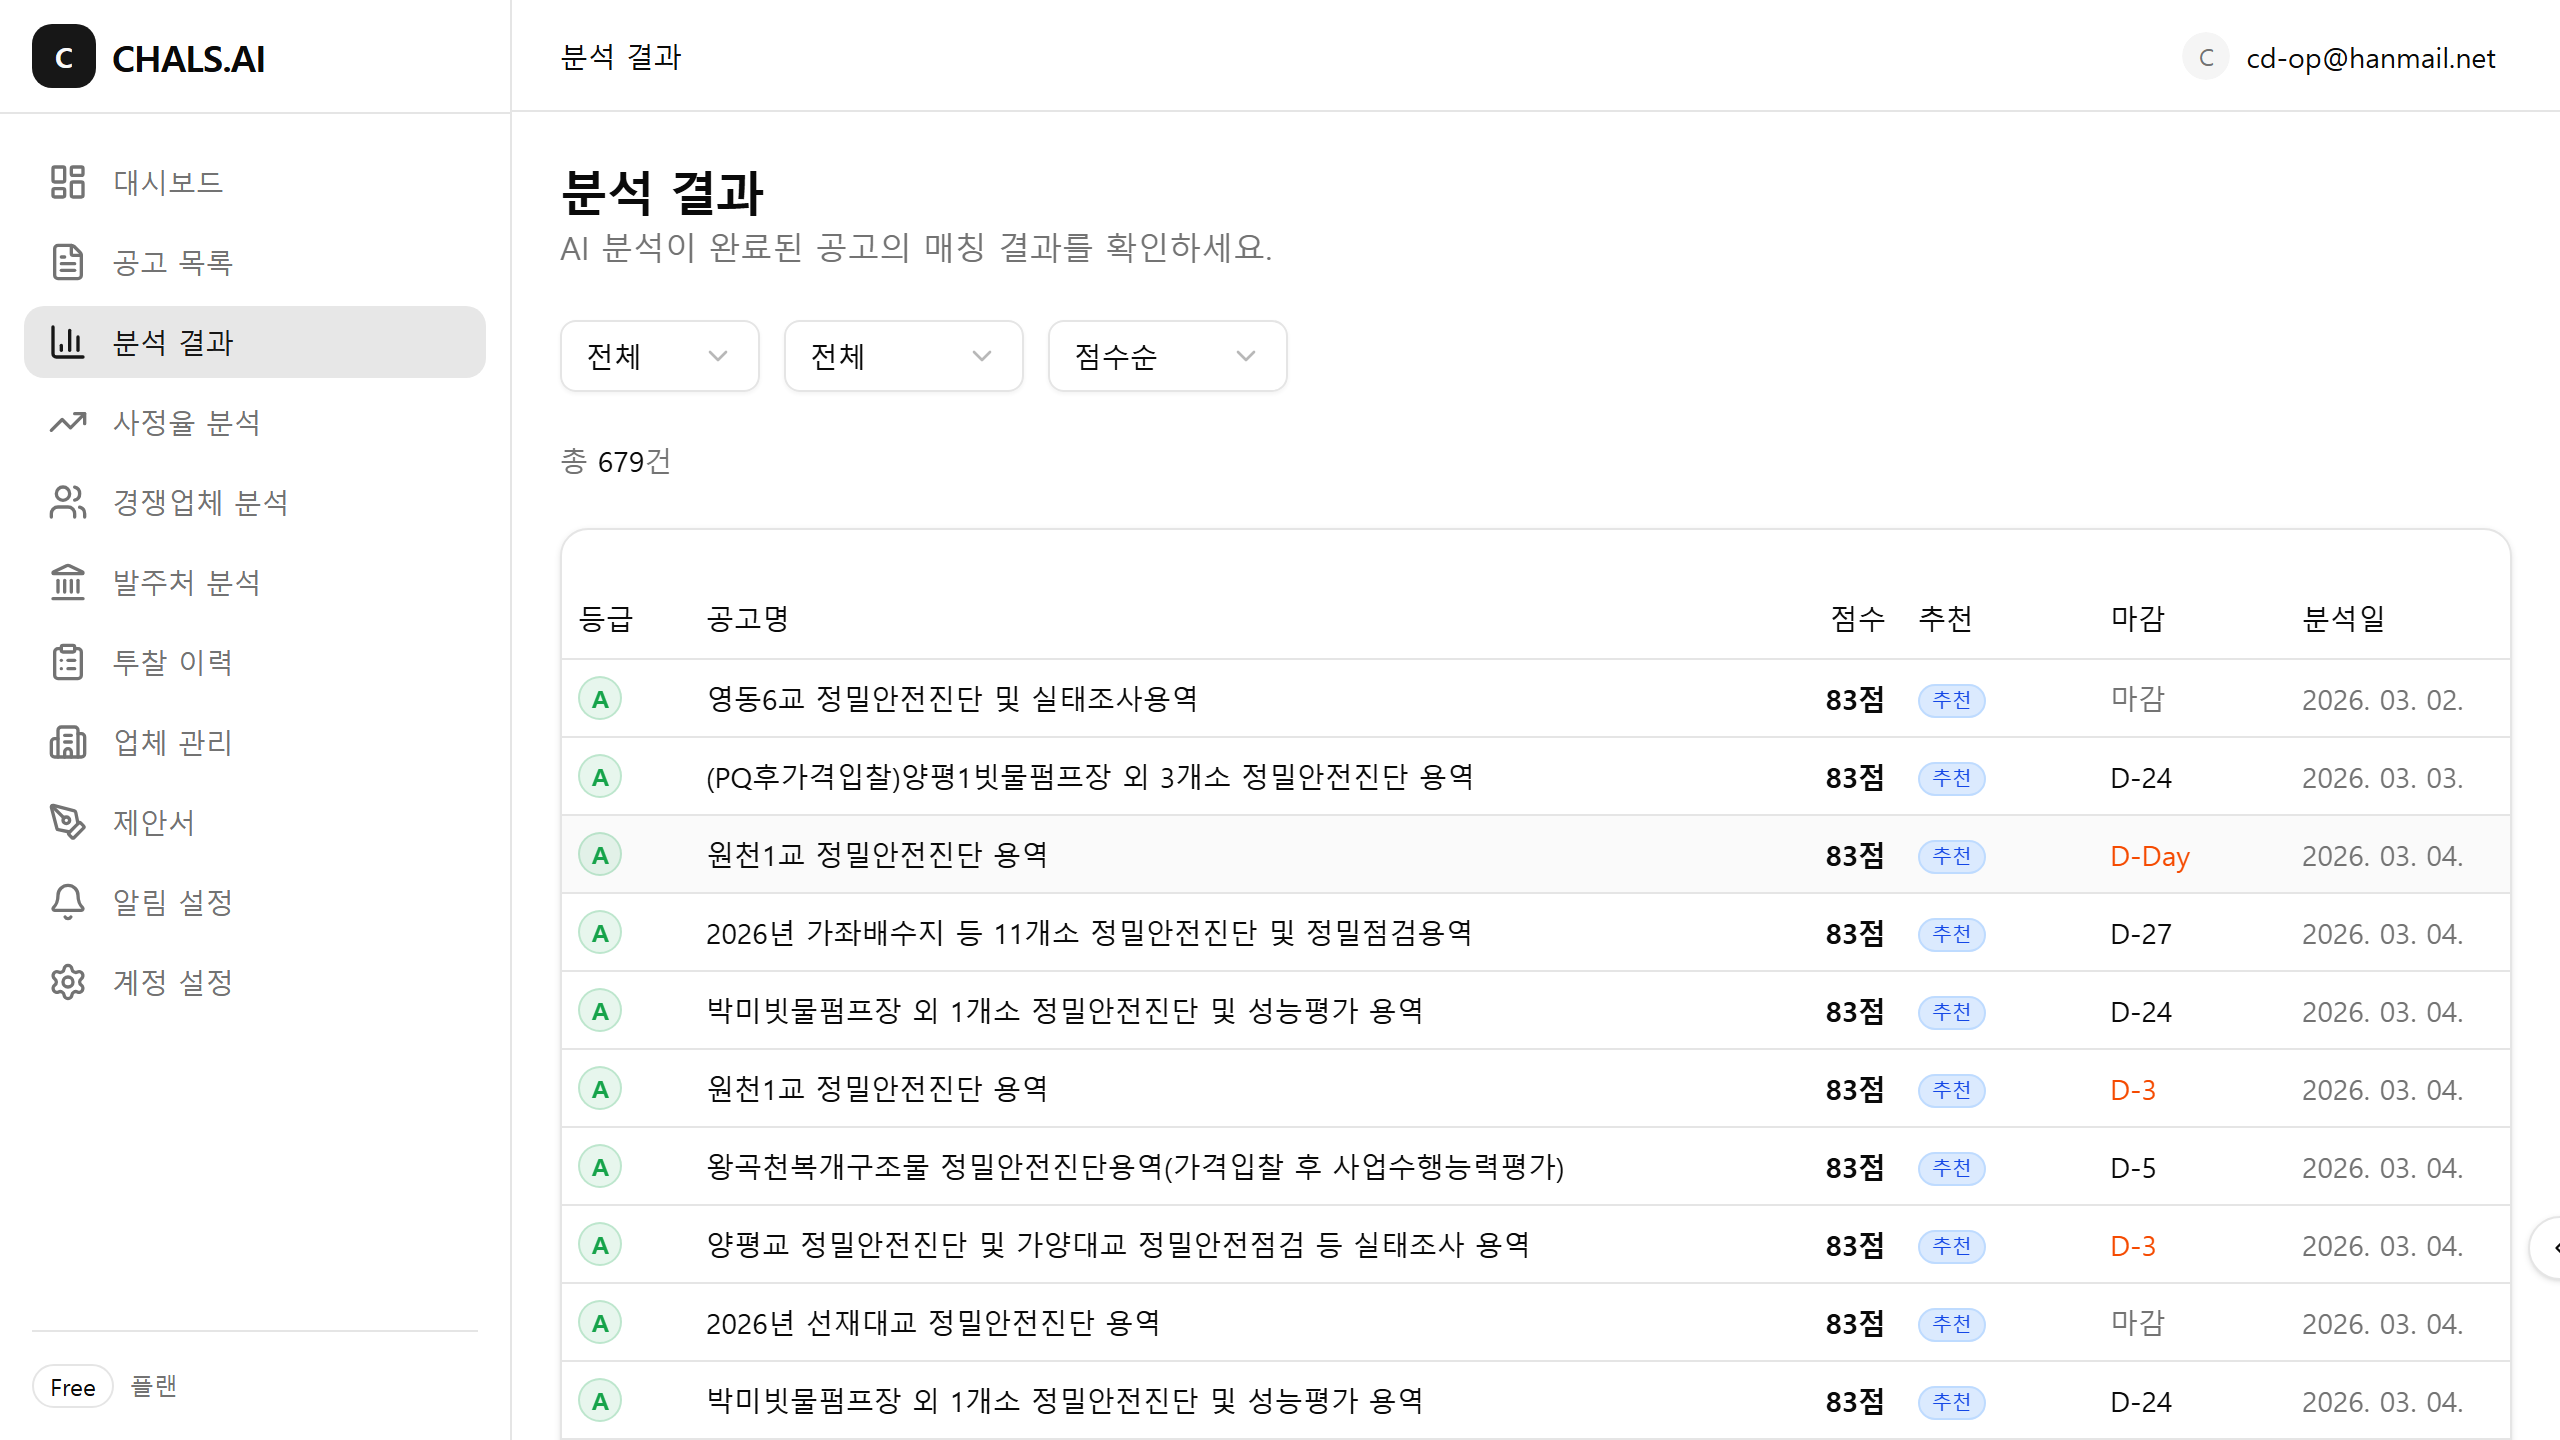Open 투찰 이력 clipboard icon
This screenshot has height=1440, width=2560.
67,662
